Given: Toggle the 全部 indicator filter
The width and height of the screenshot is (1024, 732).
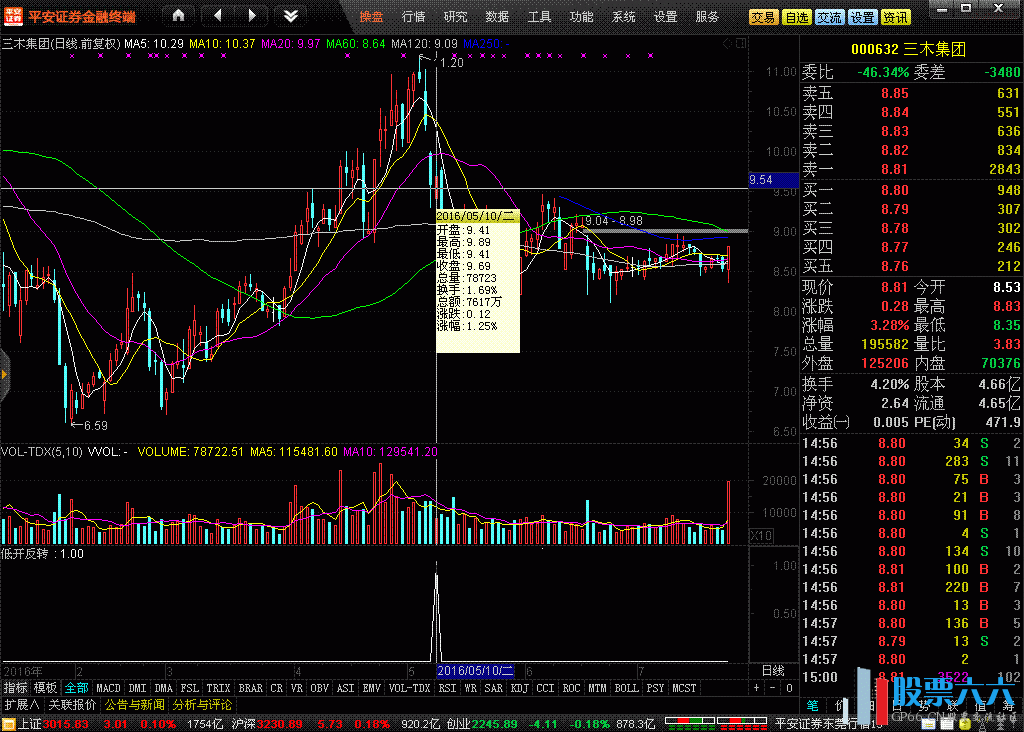Looking at the screenshot, I should coord(76,688).
